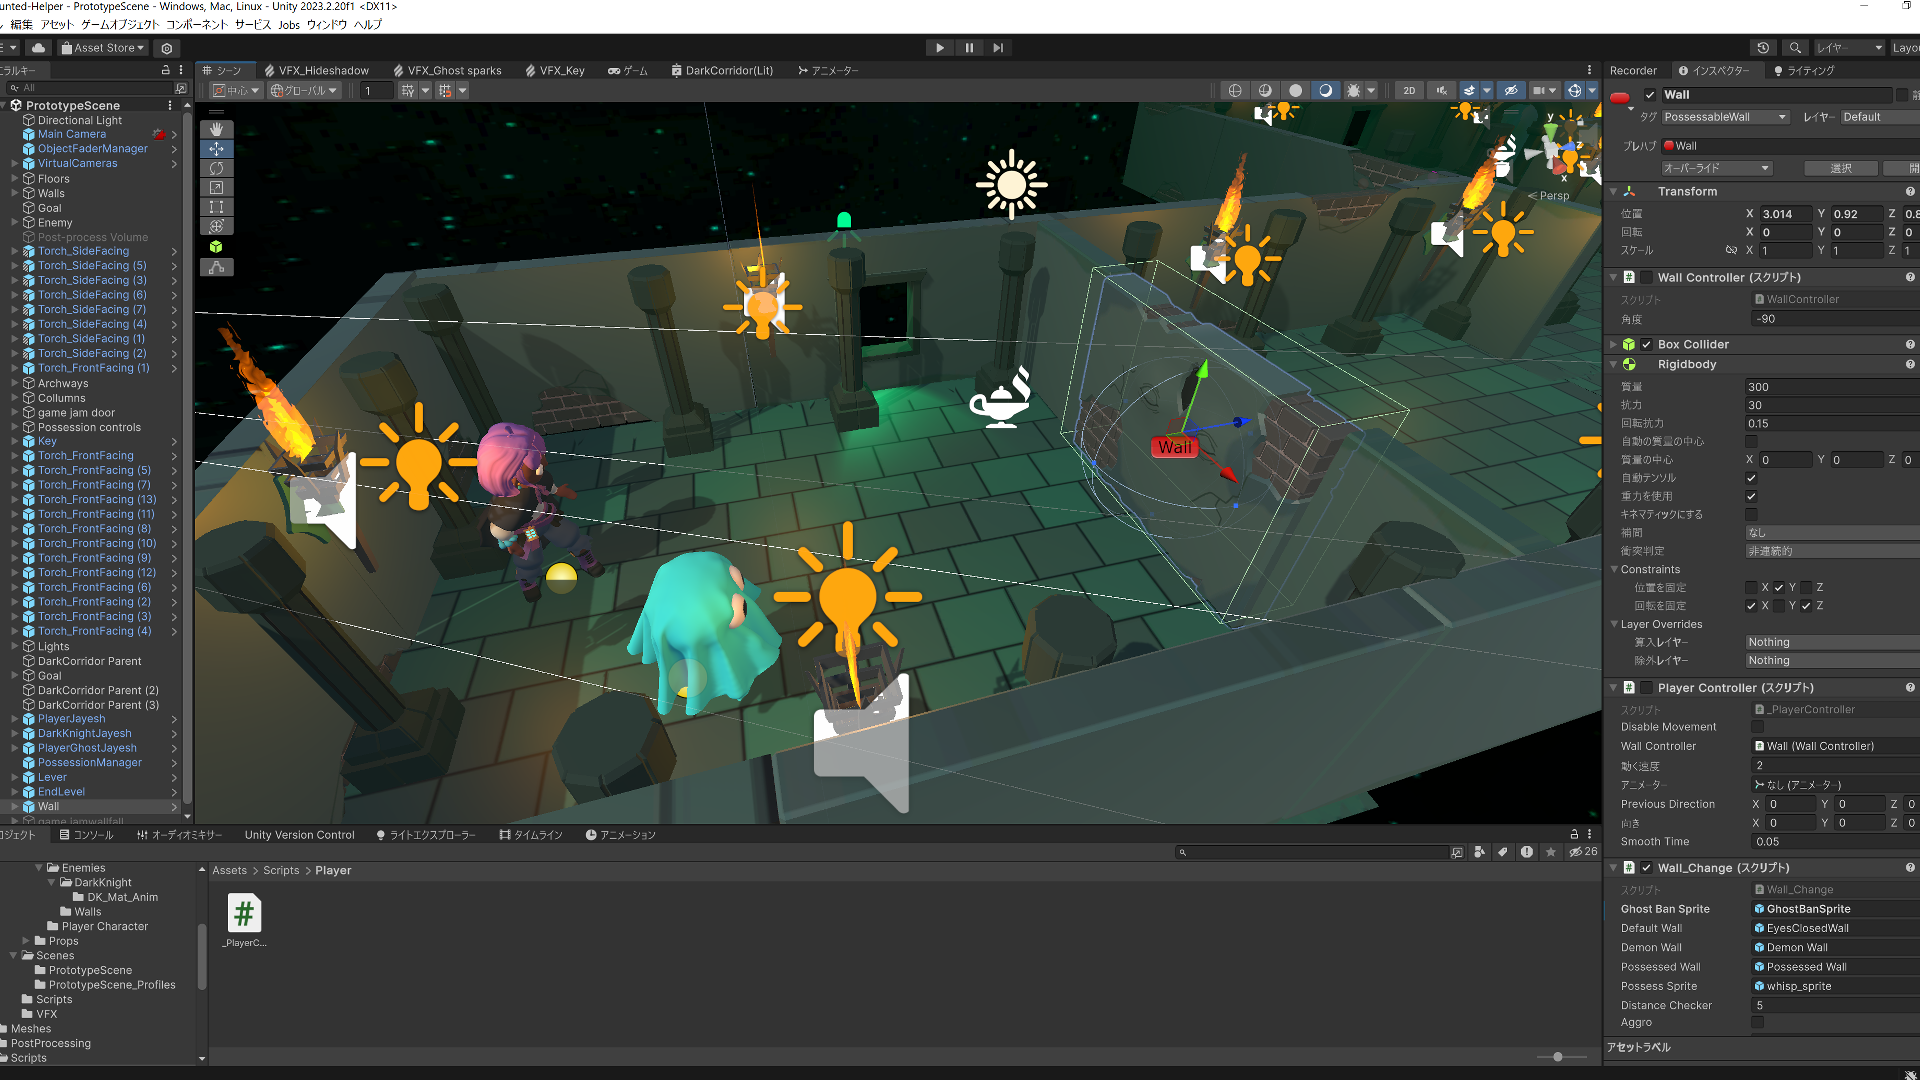Click the asset zoom slider in the Project panel
Image resolution: width=1920 pixels, height=1080 pixels.
[x=1558, y=1056]
